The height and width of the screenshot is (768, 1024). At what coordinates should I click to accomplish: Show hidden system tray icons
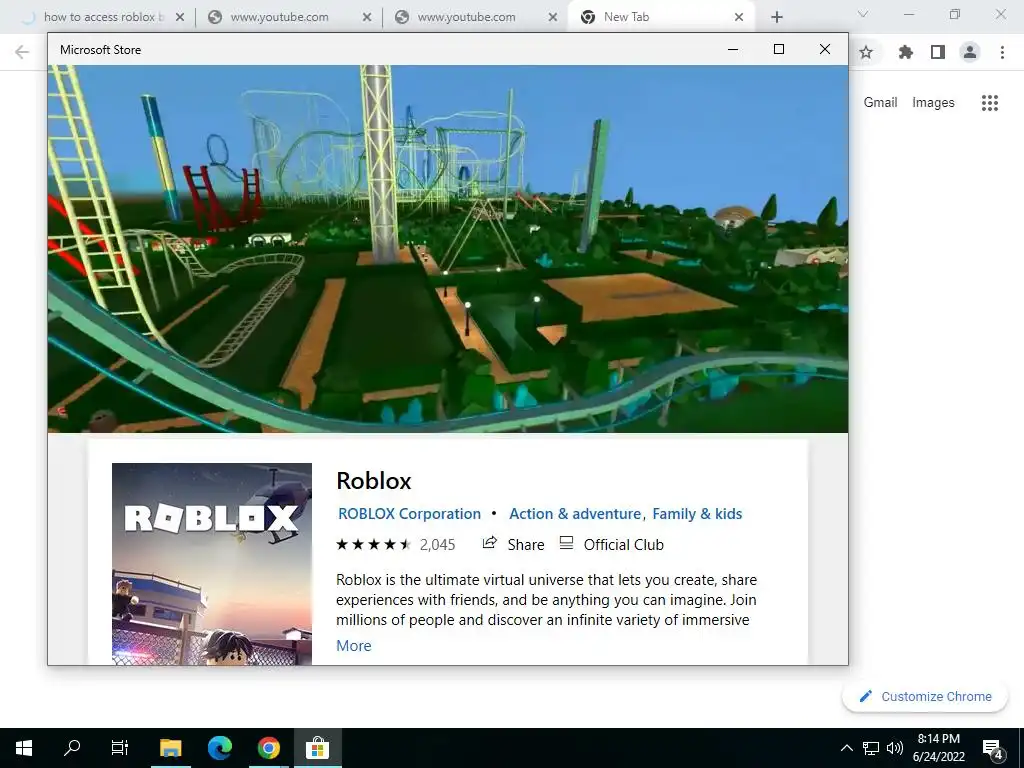tap(846, 748)
